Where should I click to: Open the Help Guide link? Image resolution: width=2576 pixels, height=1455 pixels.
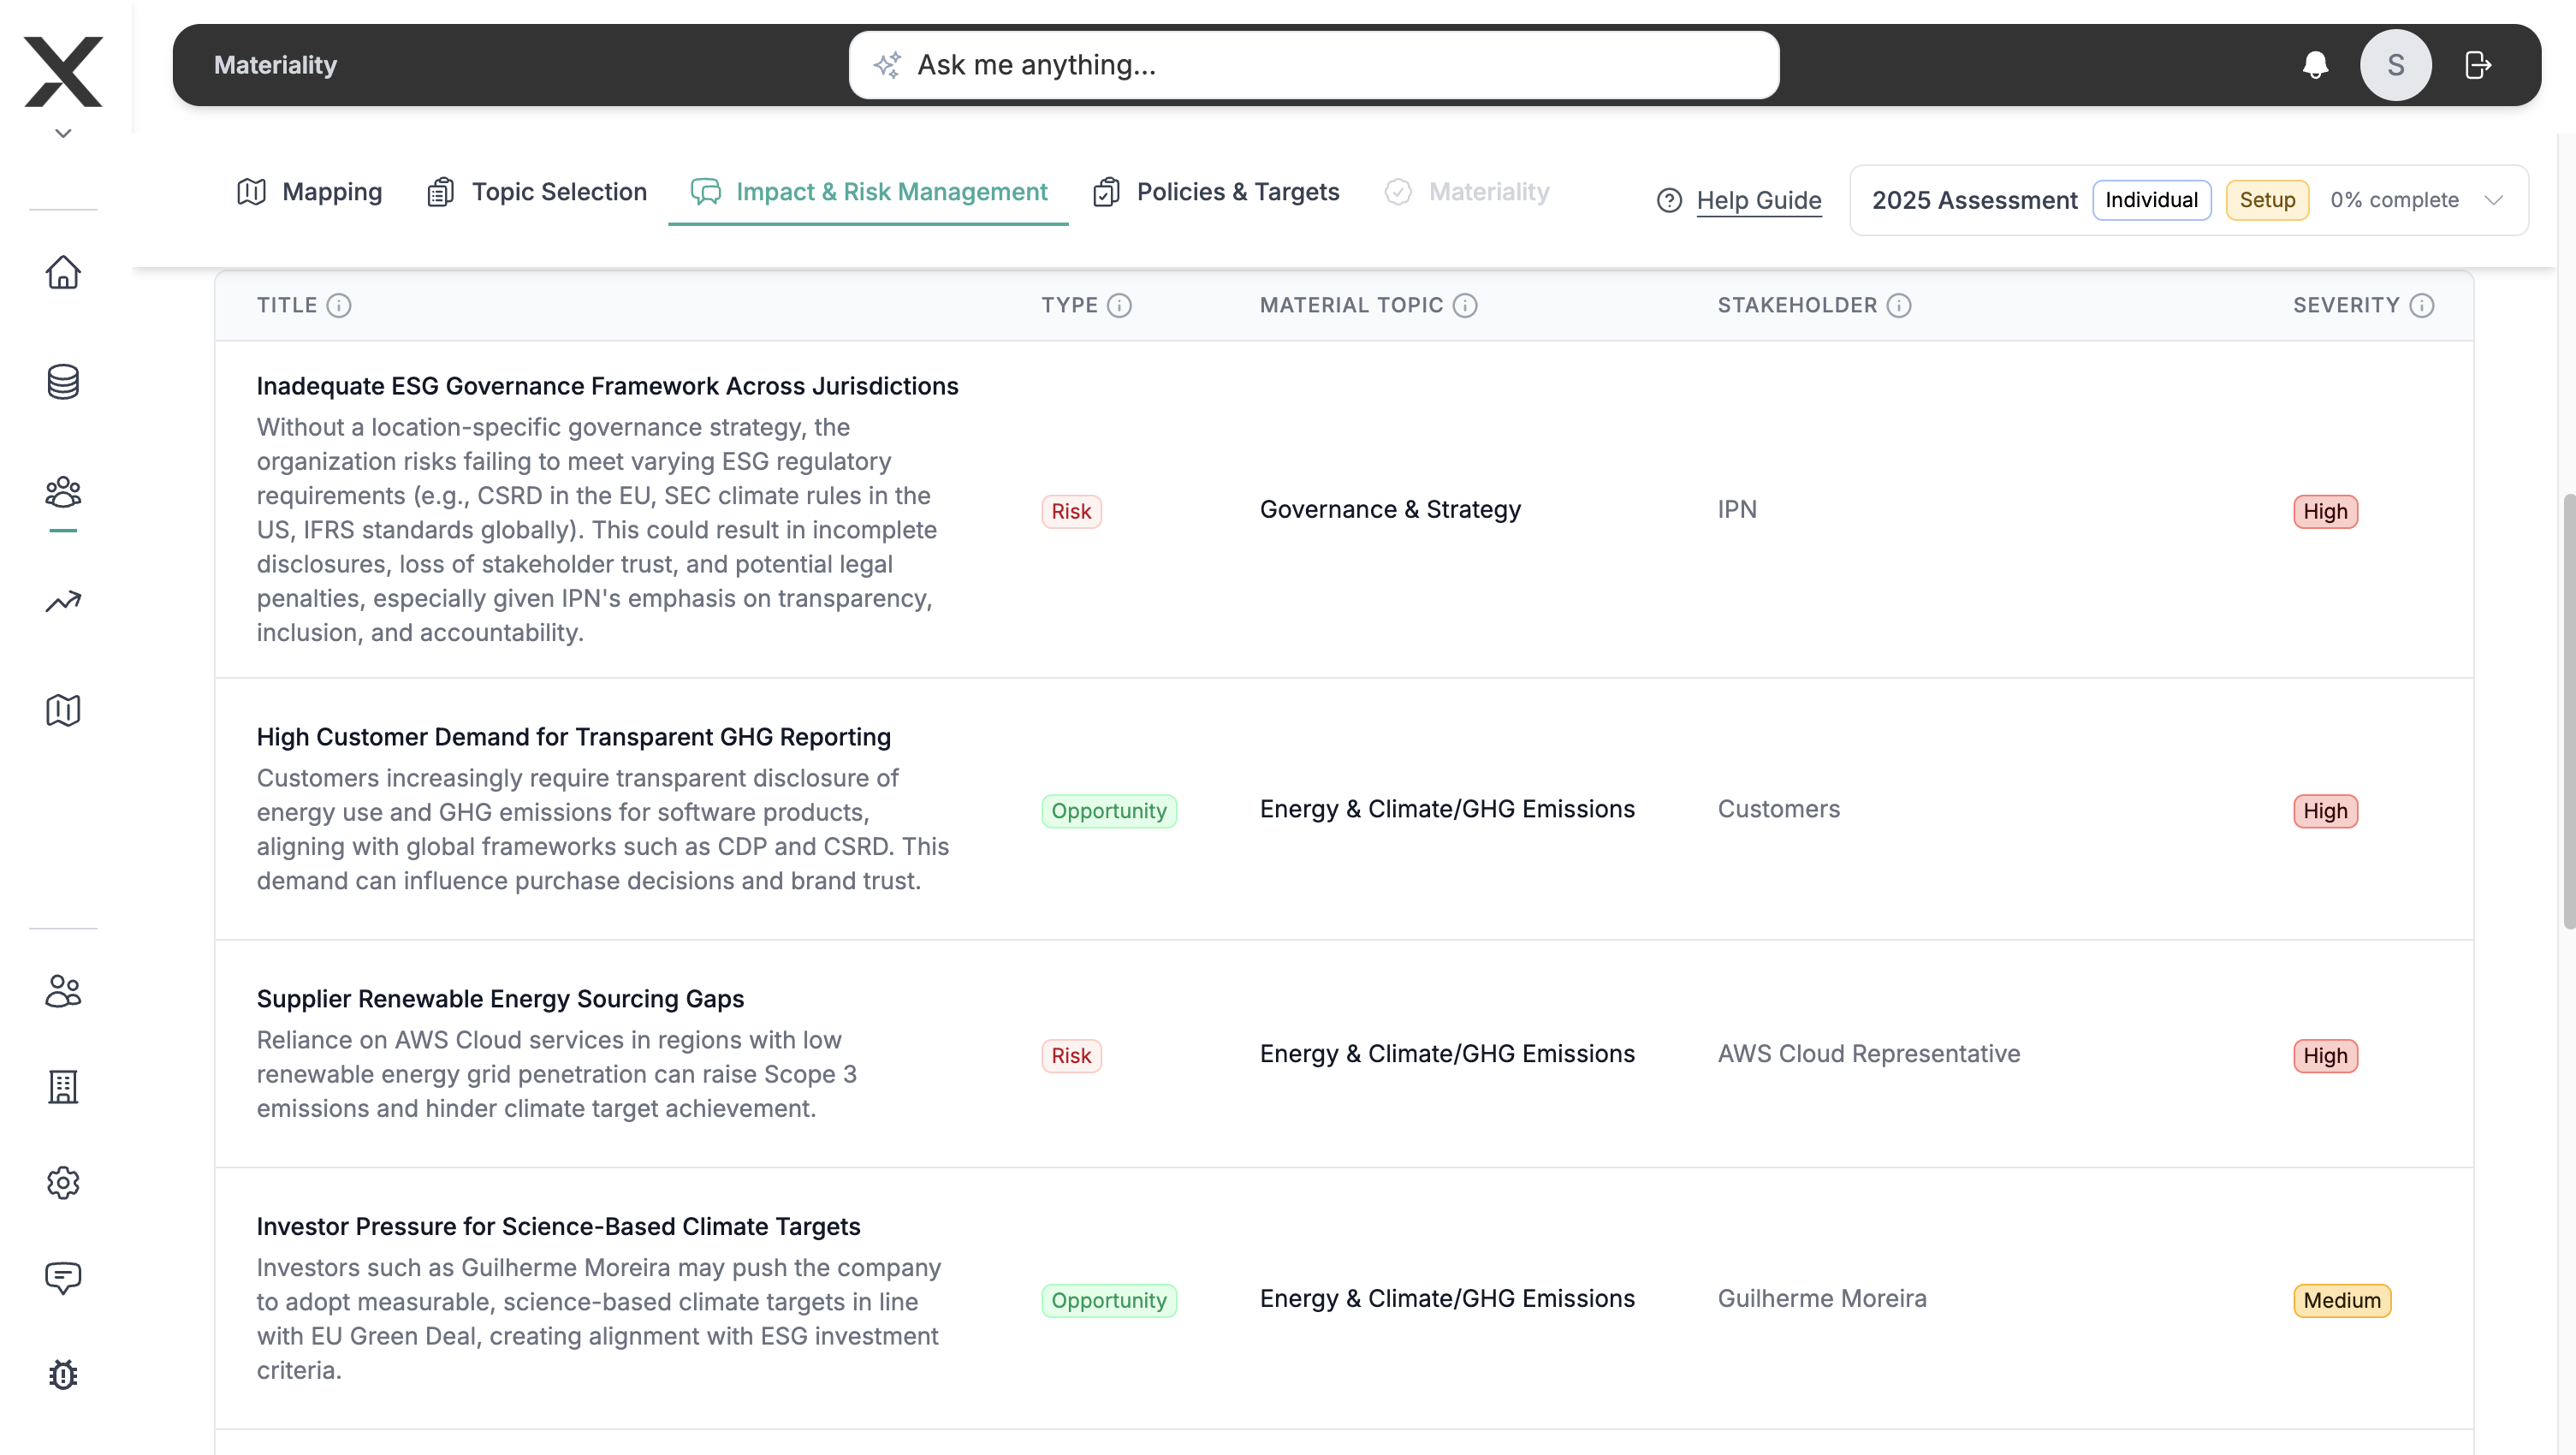pos(1758,200)
